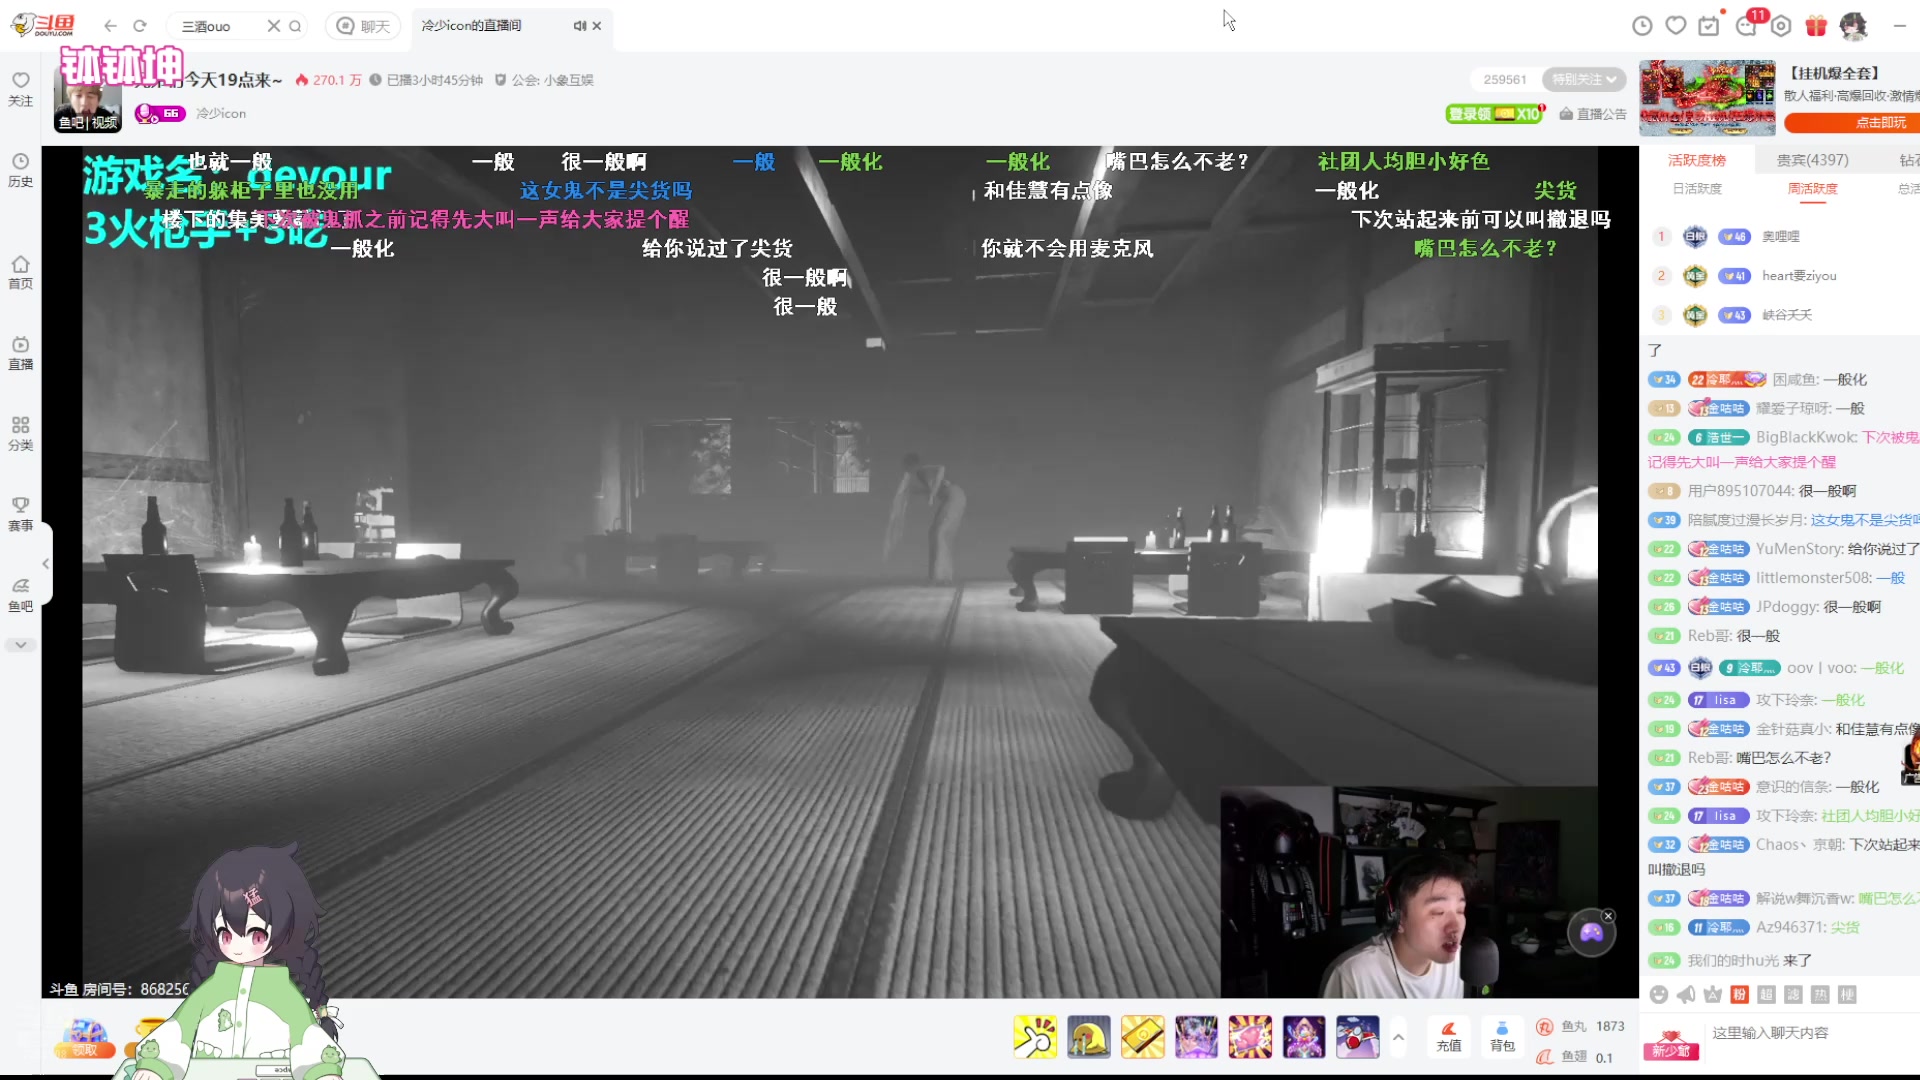Refresh the page with reload icon
The height and width of the screenshot is (1080, 1920).
140,26
